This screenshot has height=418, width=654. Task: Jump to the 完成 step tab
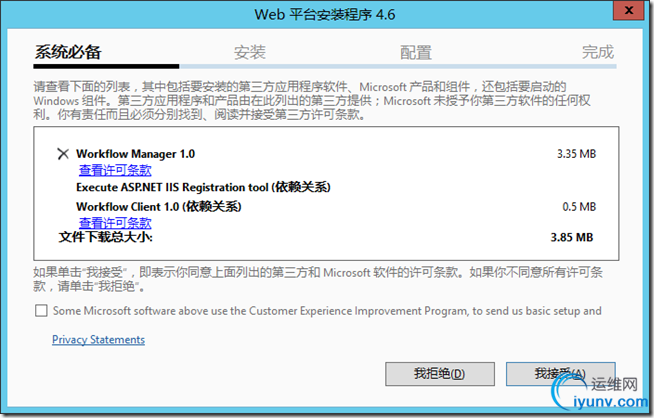(598, 53)
